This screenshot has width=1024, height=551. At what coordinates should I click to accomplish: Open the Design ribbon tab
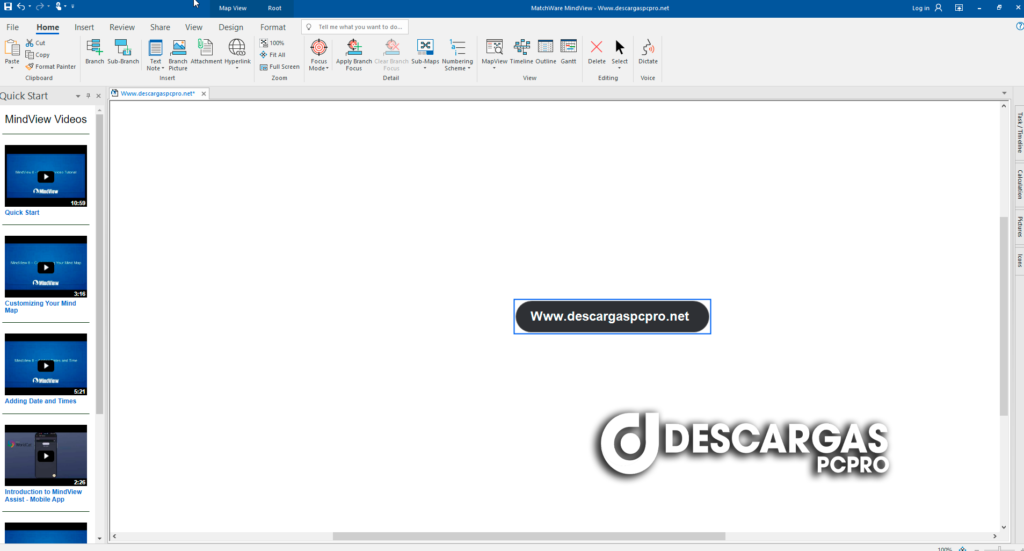tap(231, 27)
